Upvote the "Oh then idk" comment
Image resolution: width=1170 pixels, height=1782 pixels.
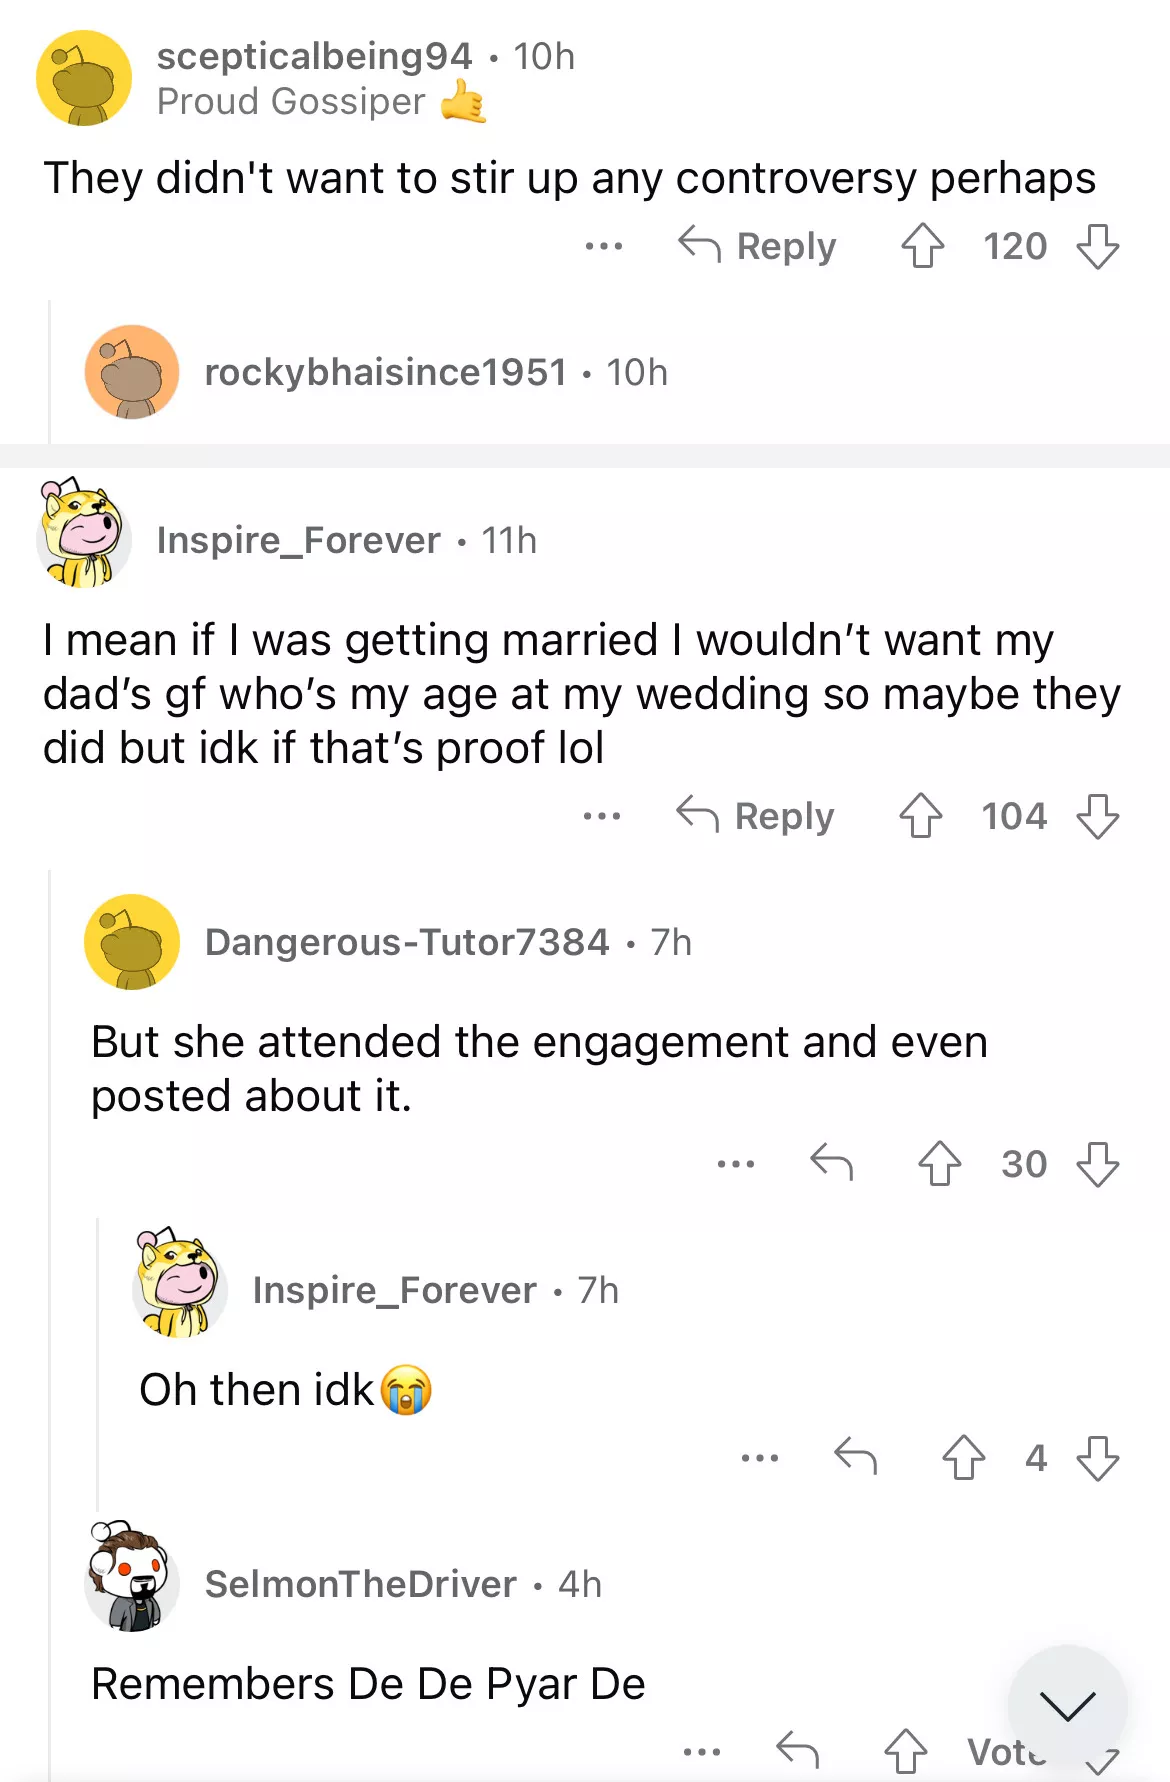click(x=963, y=1458)
